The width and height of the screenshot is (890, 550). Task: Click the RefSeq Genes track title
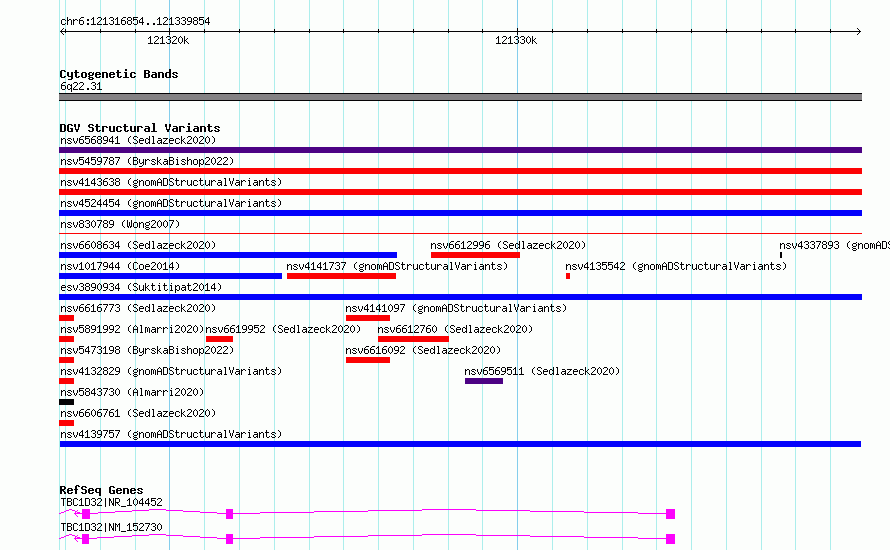[101, 490]
